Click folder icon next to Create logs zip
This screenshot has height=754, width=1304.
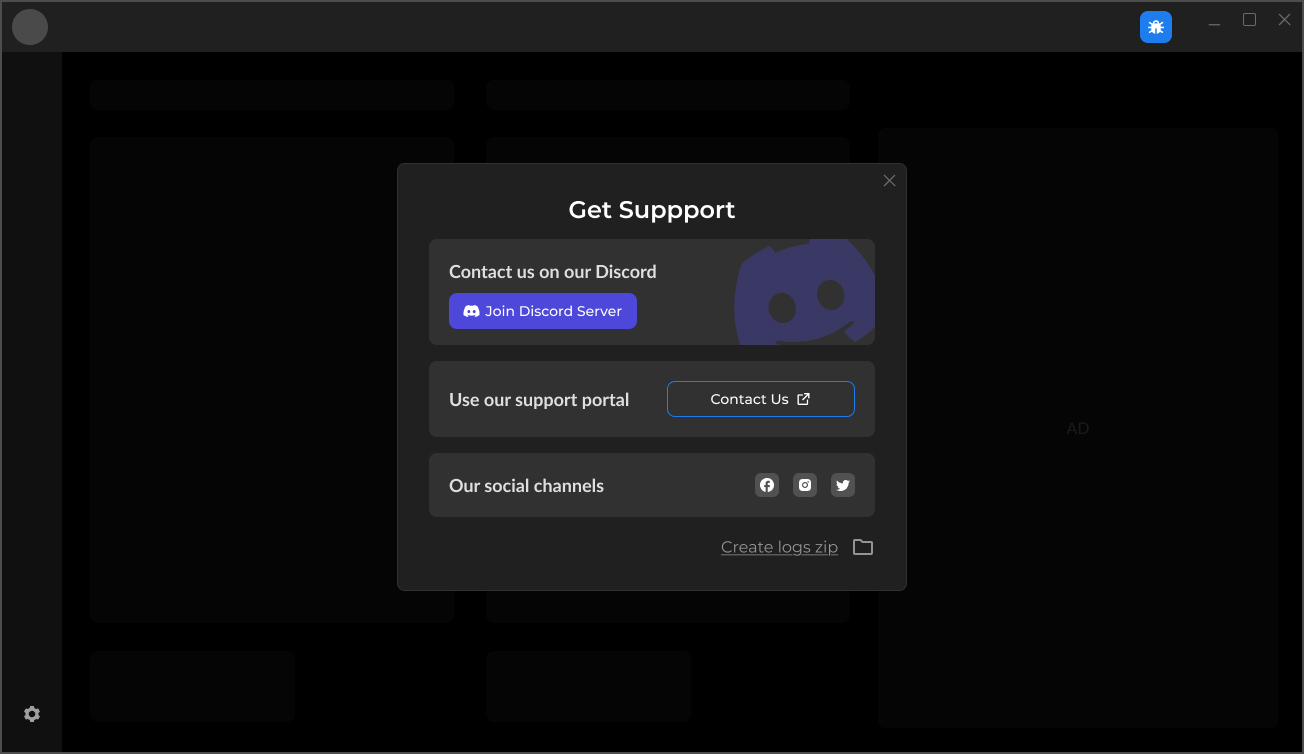point(863,547)
